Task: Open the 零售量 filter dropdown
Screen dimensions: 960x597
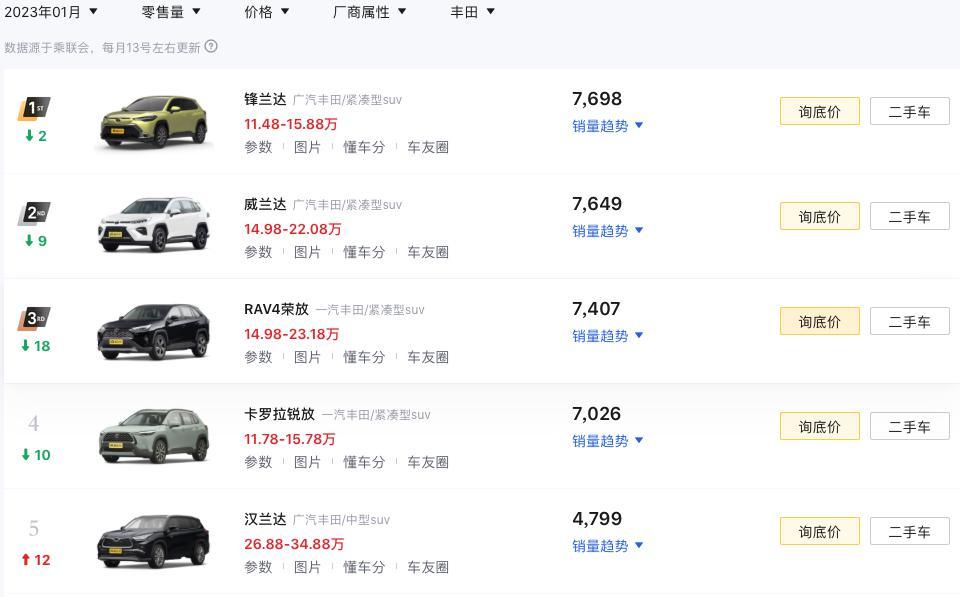Action: [x=171, y=12]
